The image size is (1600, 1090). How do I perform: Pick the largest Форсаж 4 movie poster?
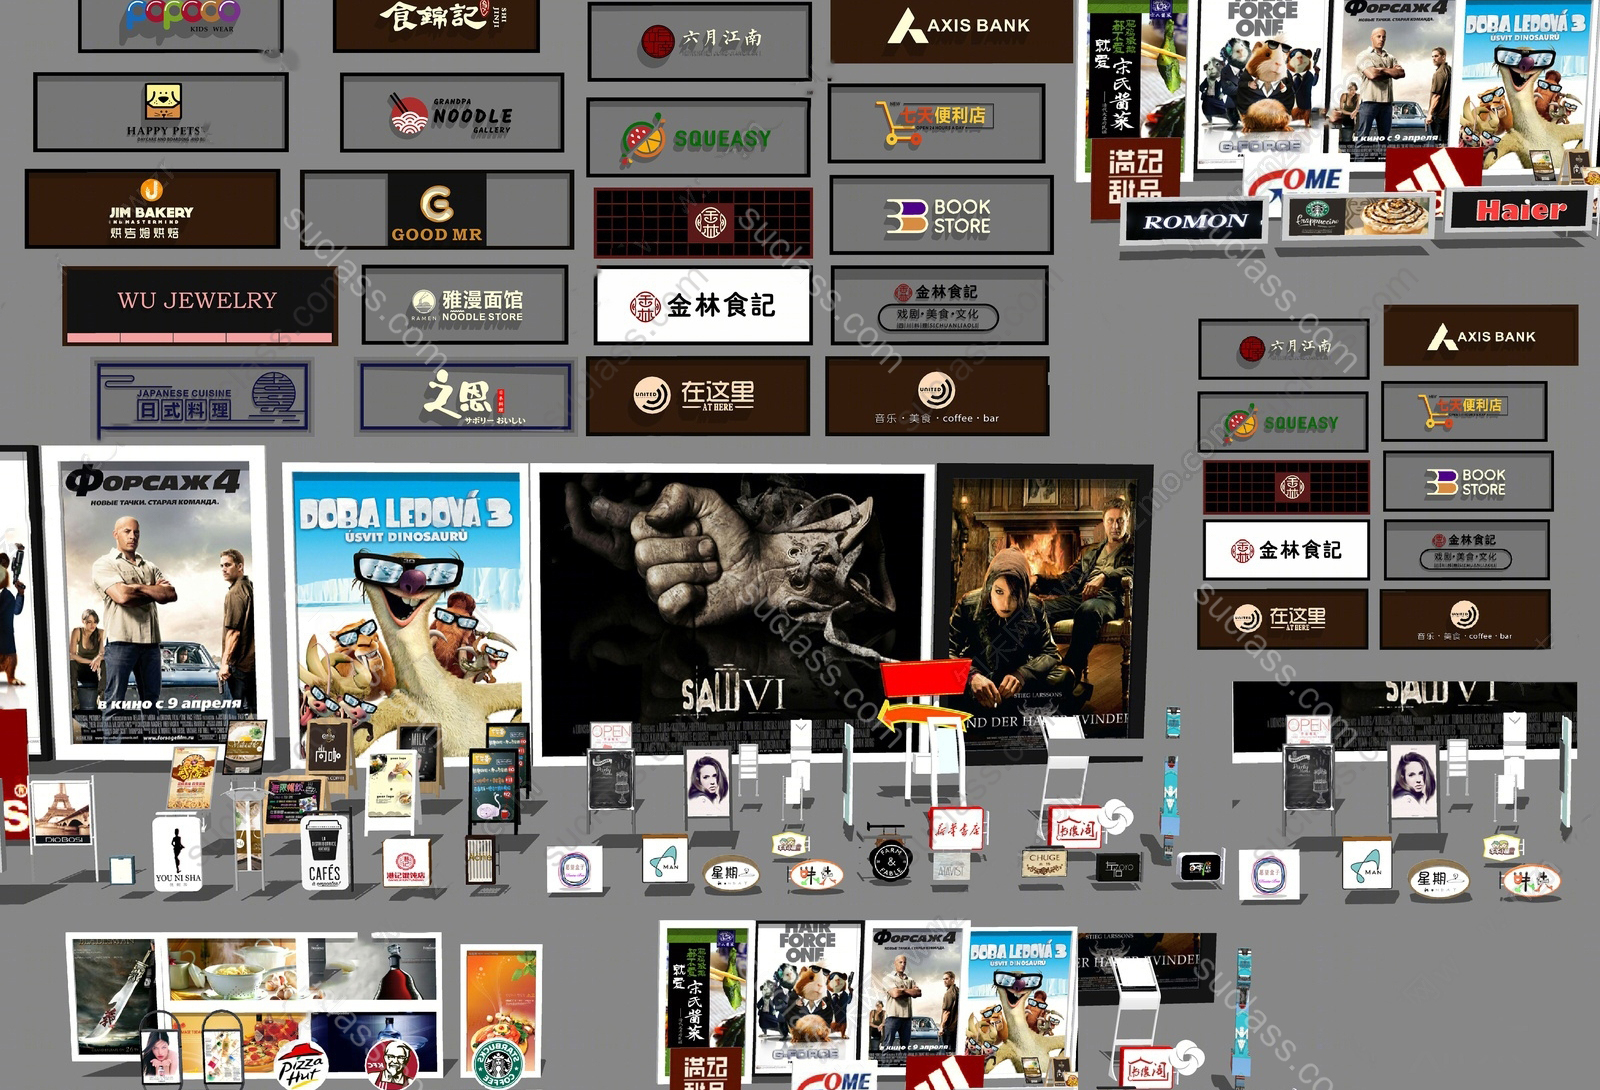click(x=160, y=603)
